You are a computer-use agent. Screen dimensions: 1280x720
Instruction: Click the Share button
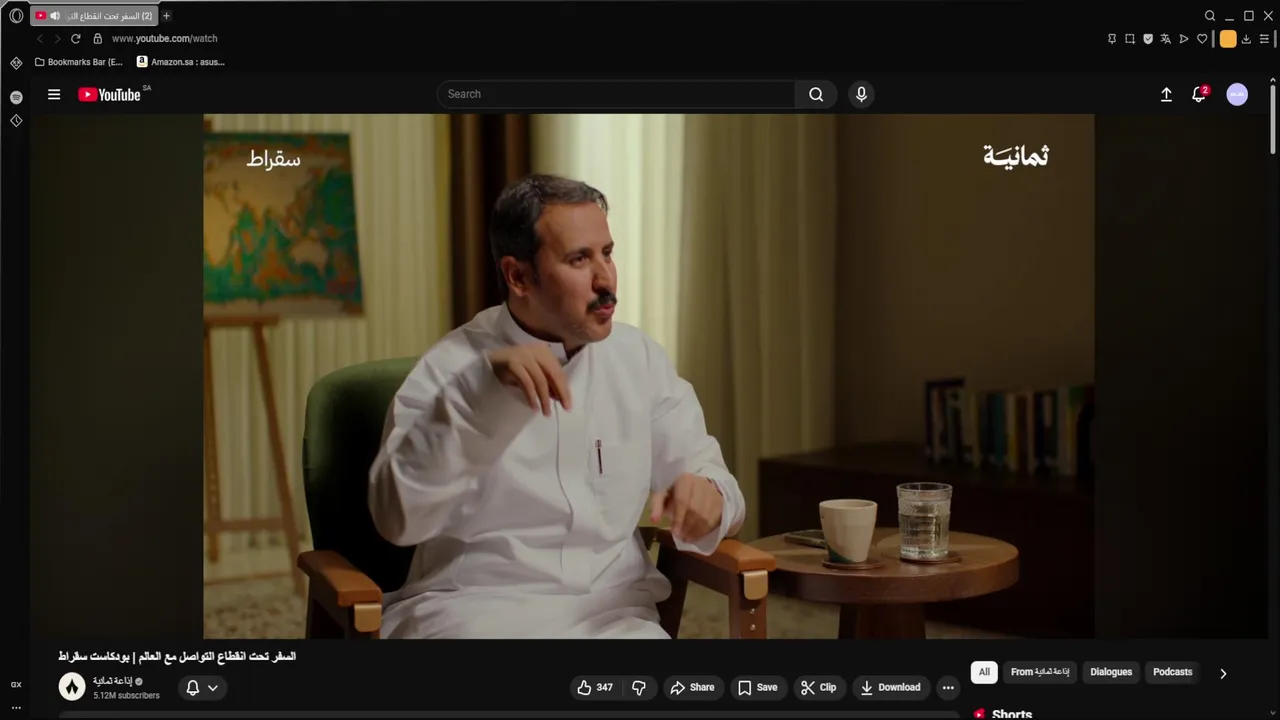(692, 687)
